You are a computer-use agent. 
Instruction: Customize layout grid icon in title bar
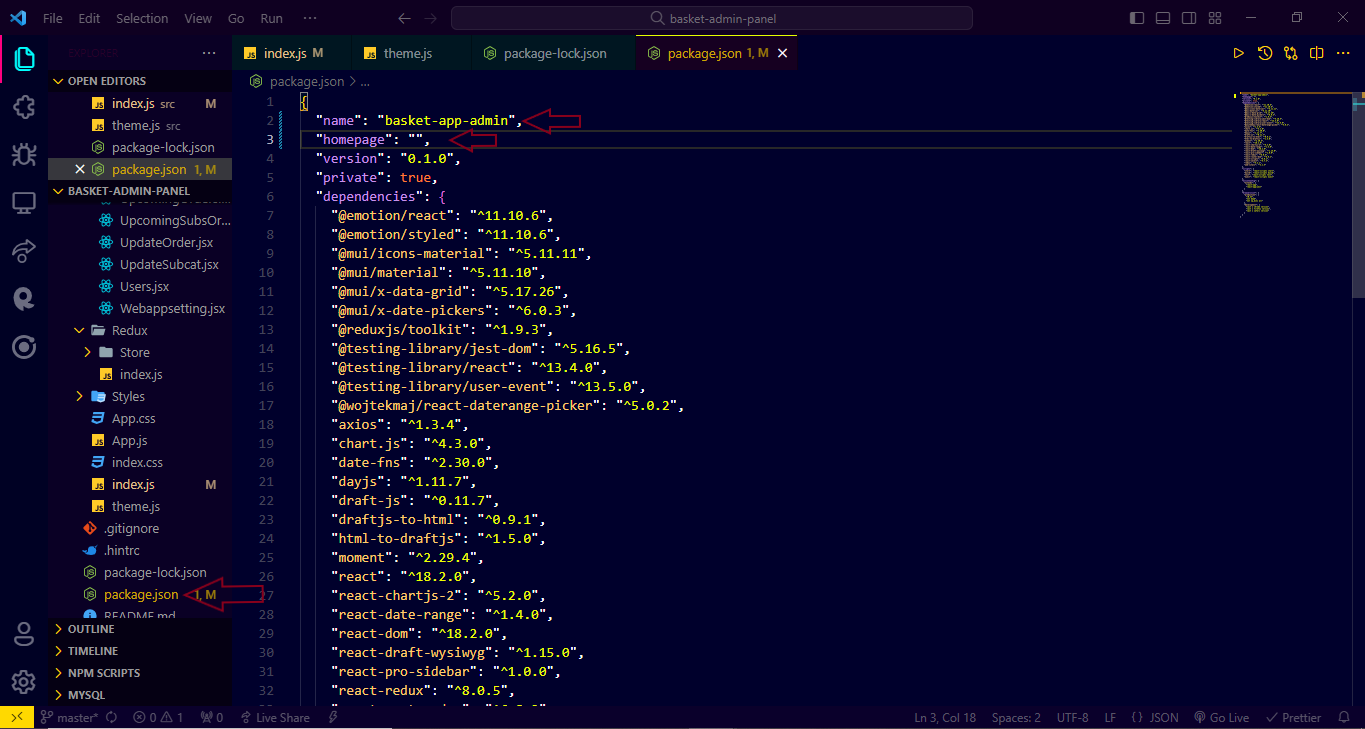pos(1215,18)
